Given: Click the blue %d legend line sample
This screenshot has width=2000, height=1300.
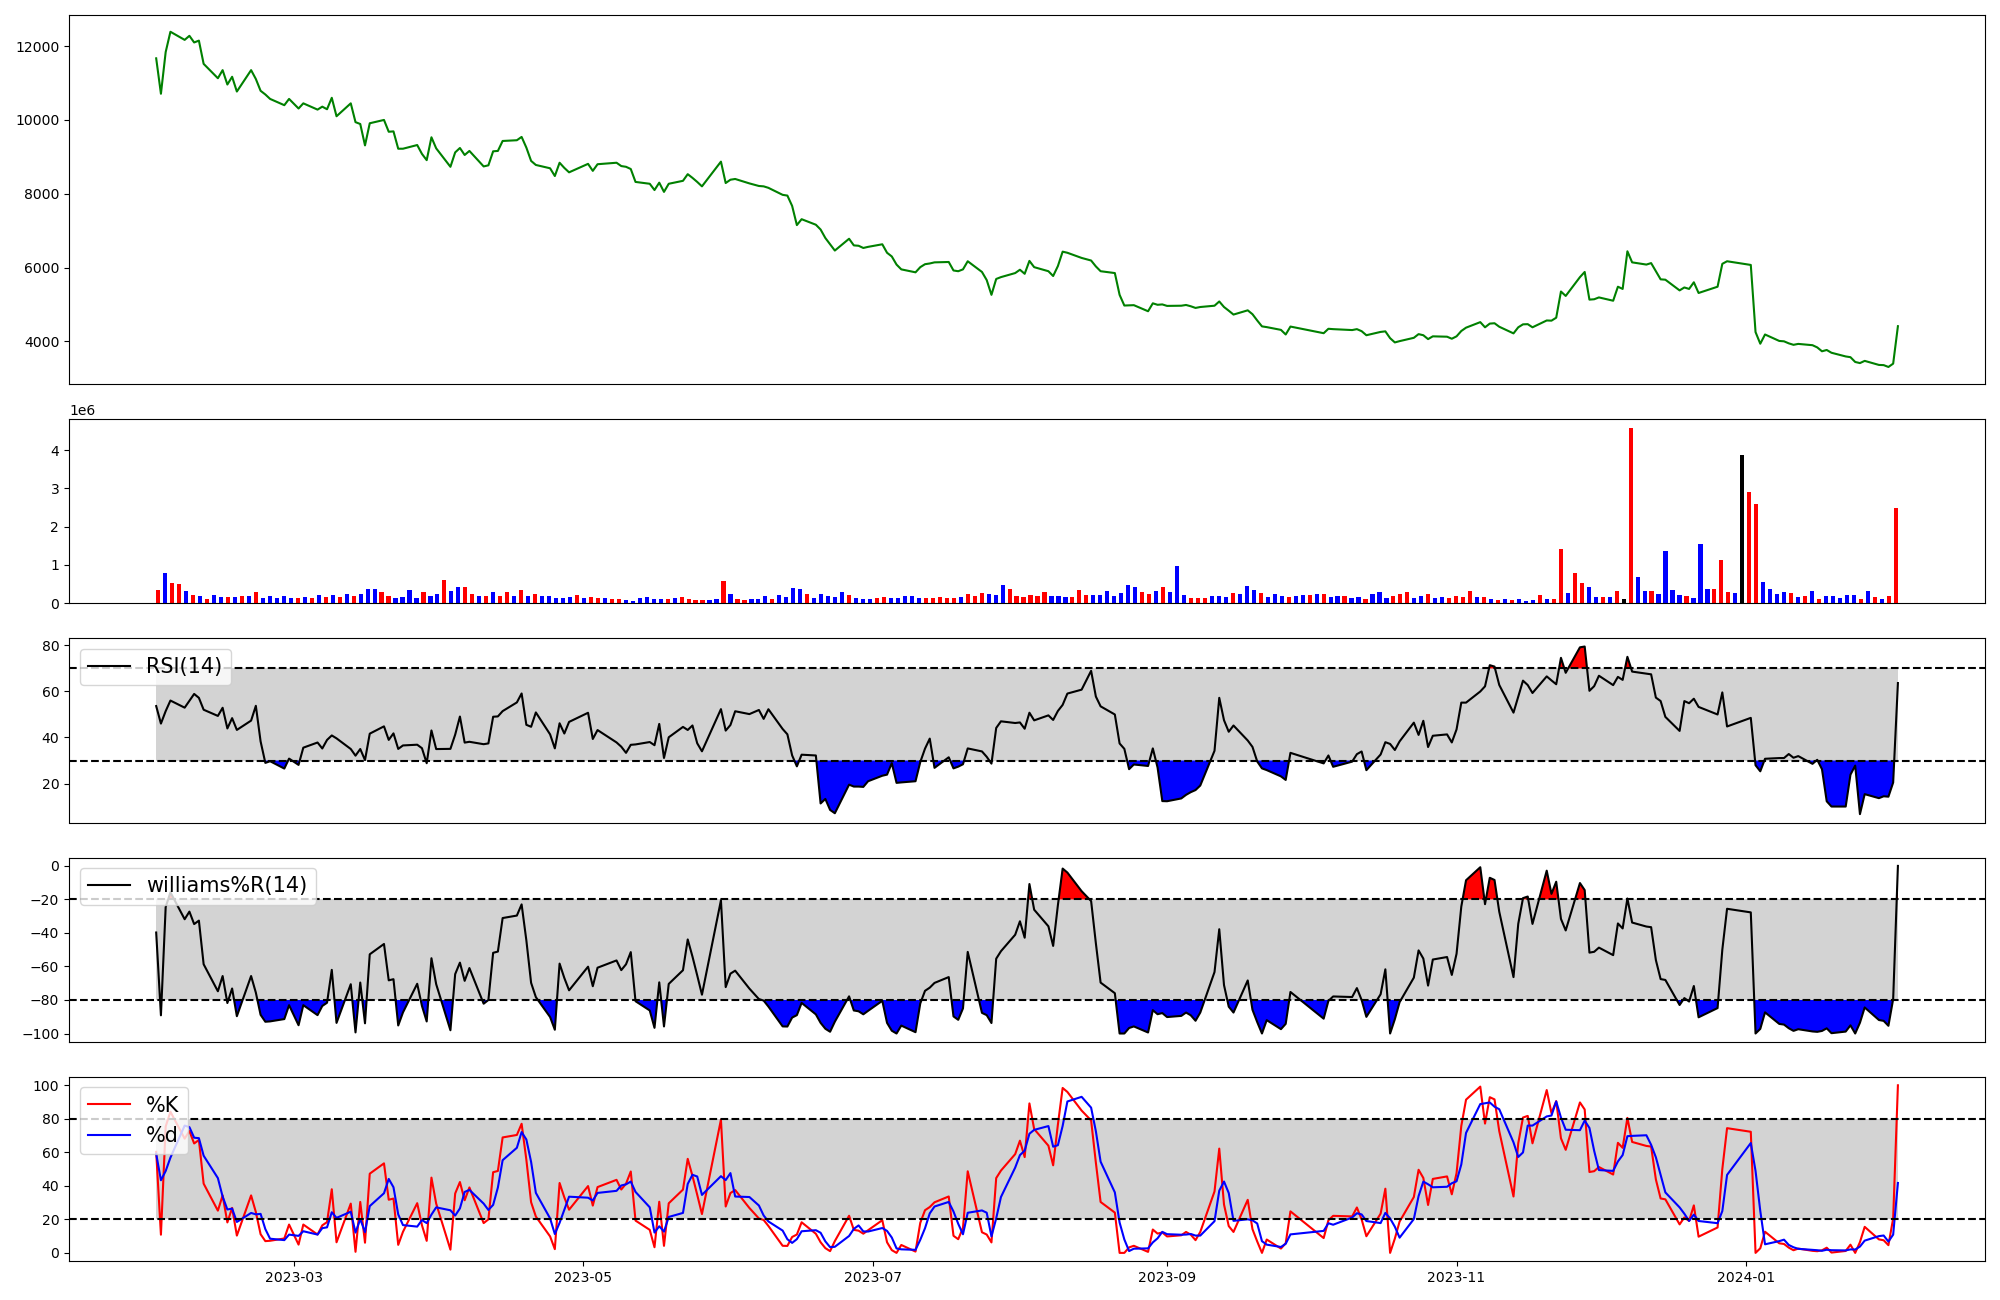Looking at the screenshot, I should click(109, 1134).
